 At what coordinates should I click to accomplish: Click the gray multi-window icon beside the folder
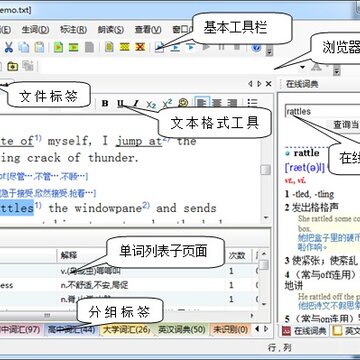(28, 66)
